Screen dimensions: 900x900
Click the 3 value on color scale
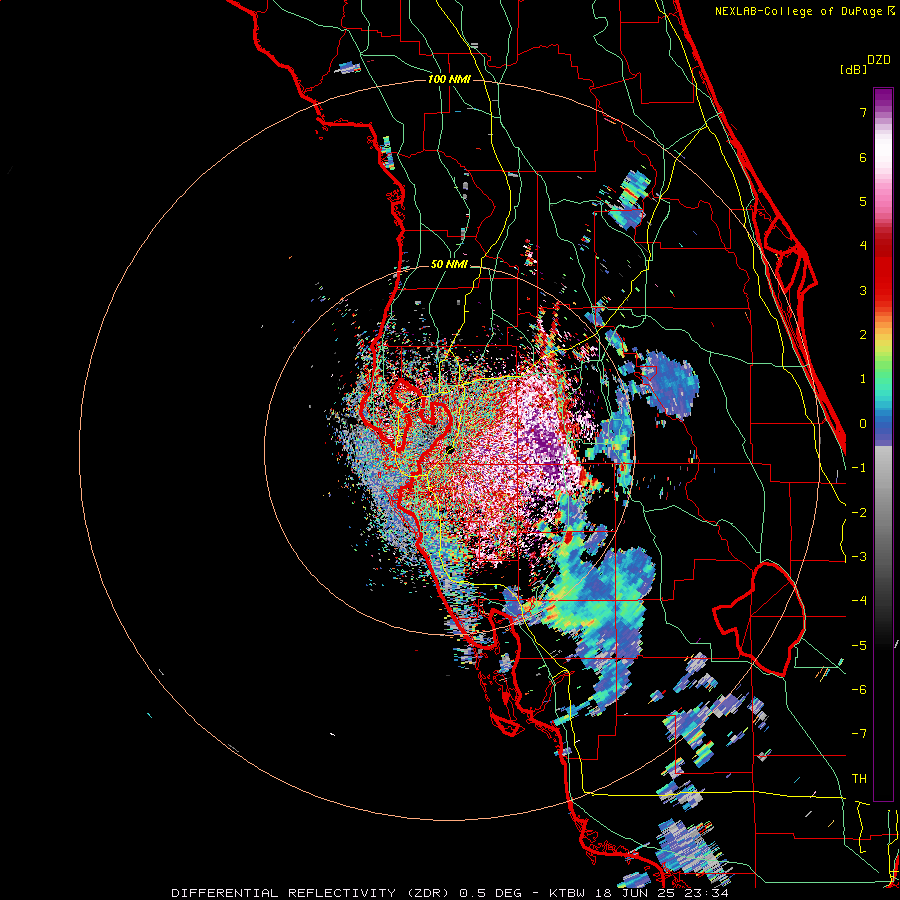[863, 290]
